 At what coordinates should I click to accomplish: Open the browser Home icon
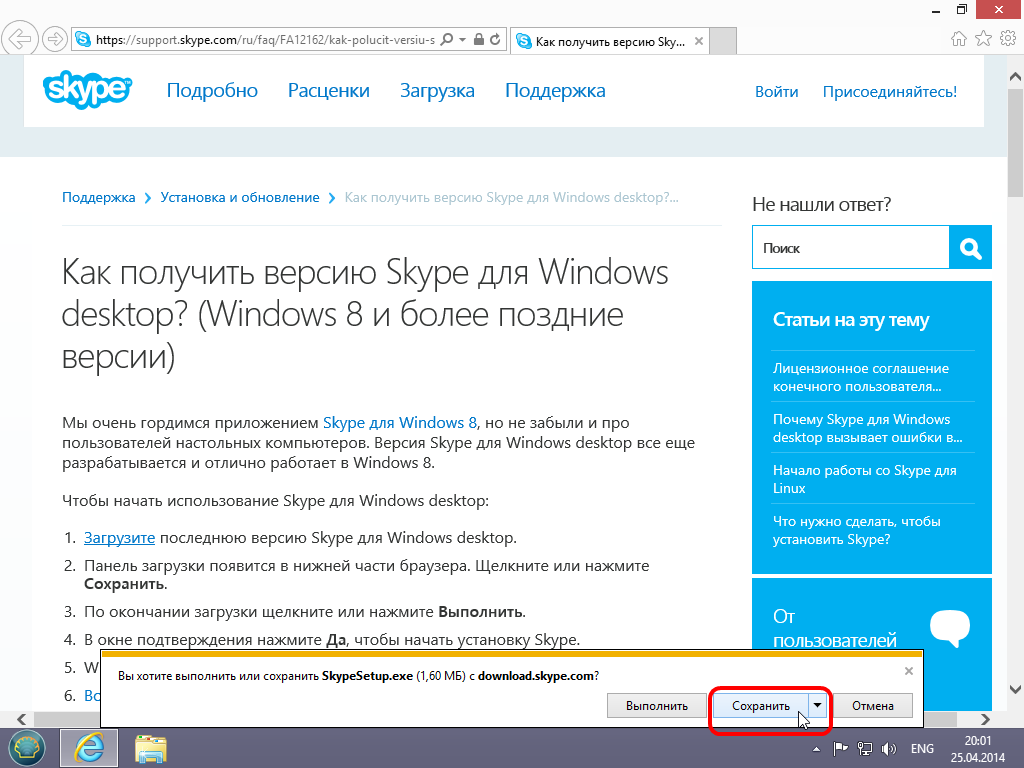pos(959,39)
